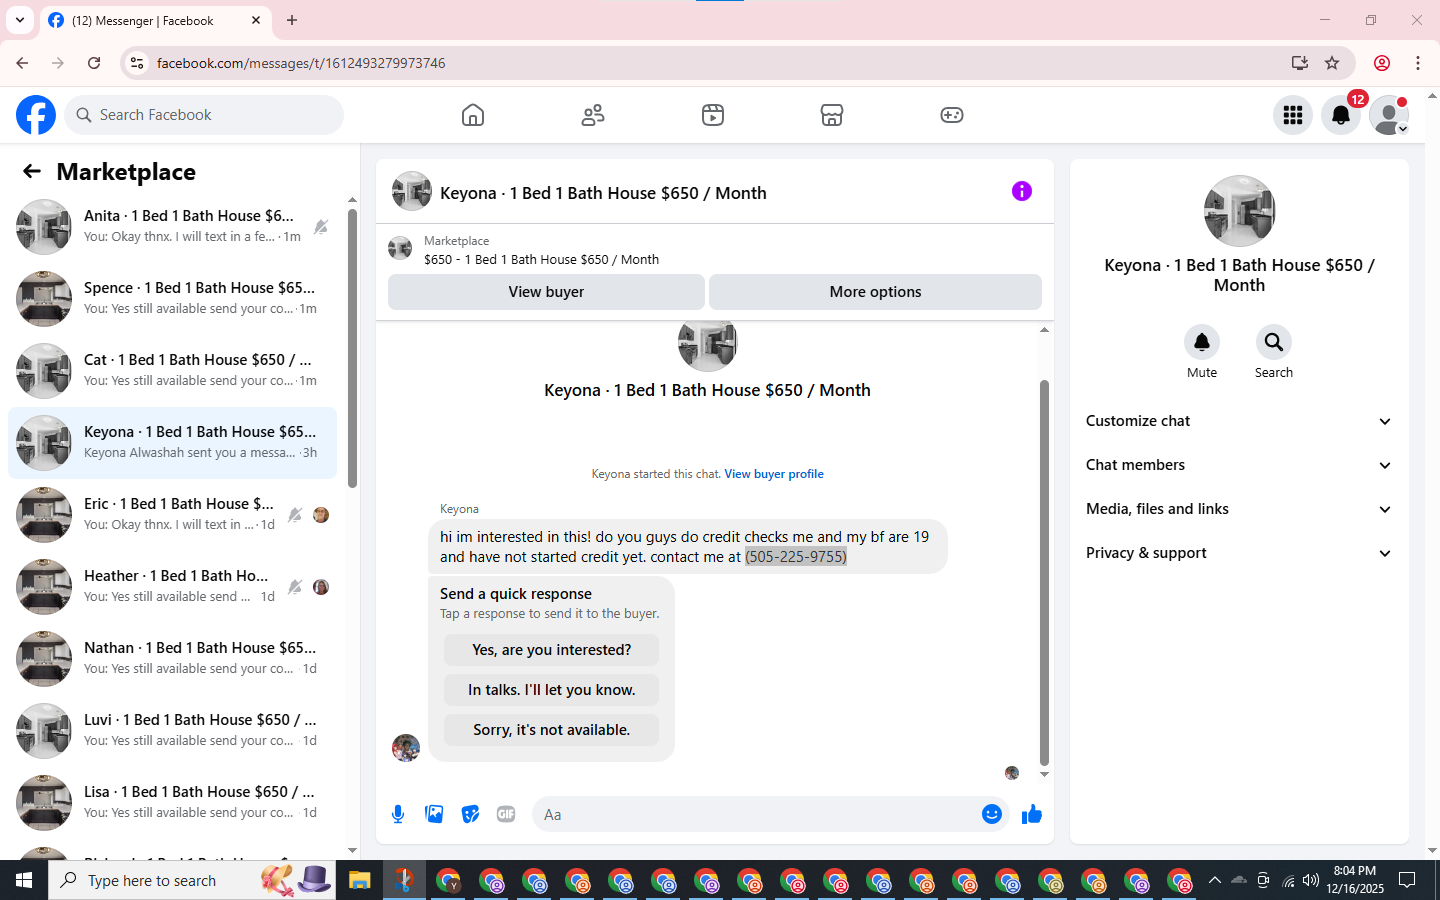Open the browser tab search dropdown

tap(20, 20)
